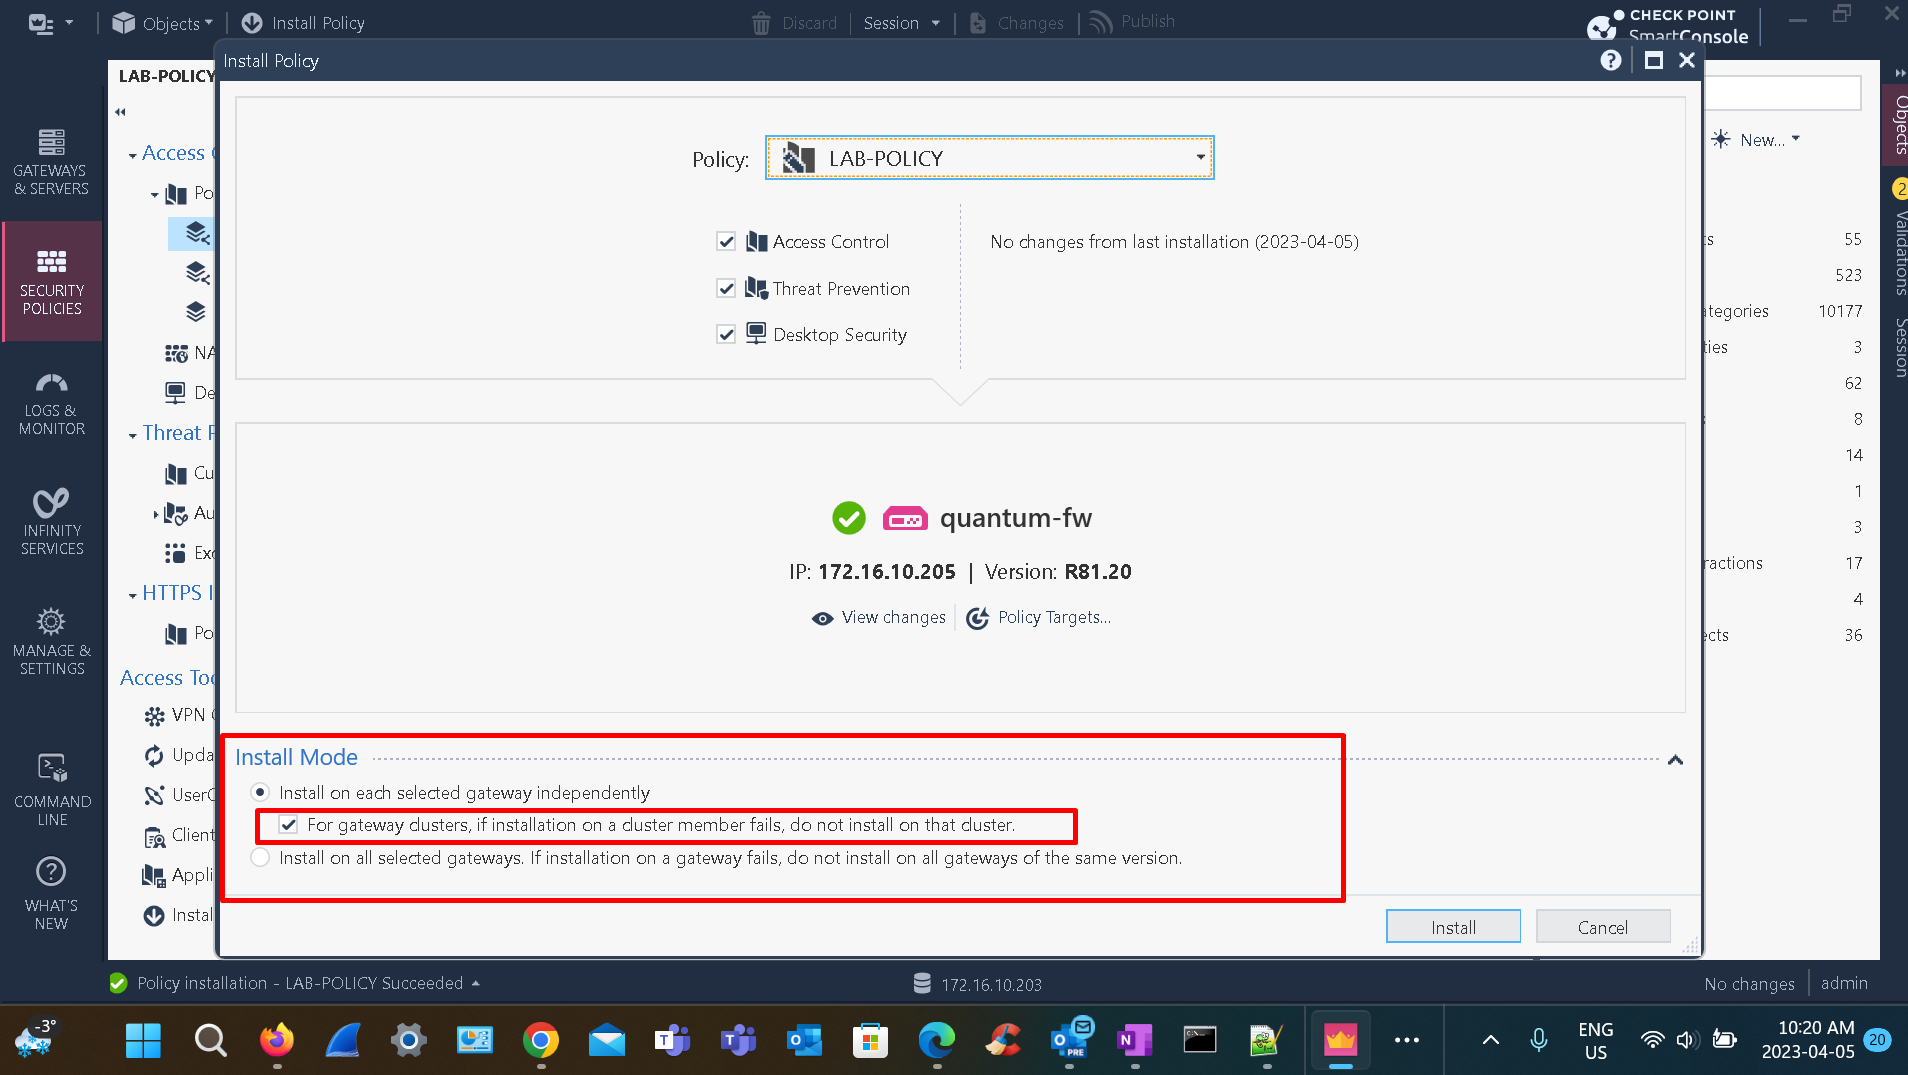Screen dimensions: 1908x1075
Task: Select the Install on all selected gateways option
Action: click(x=260, y=857)
